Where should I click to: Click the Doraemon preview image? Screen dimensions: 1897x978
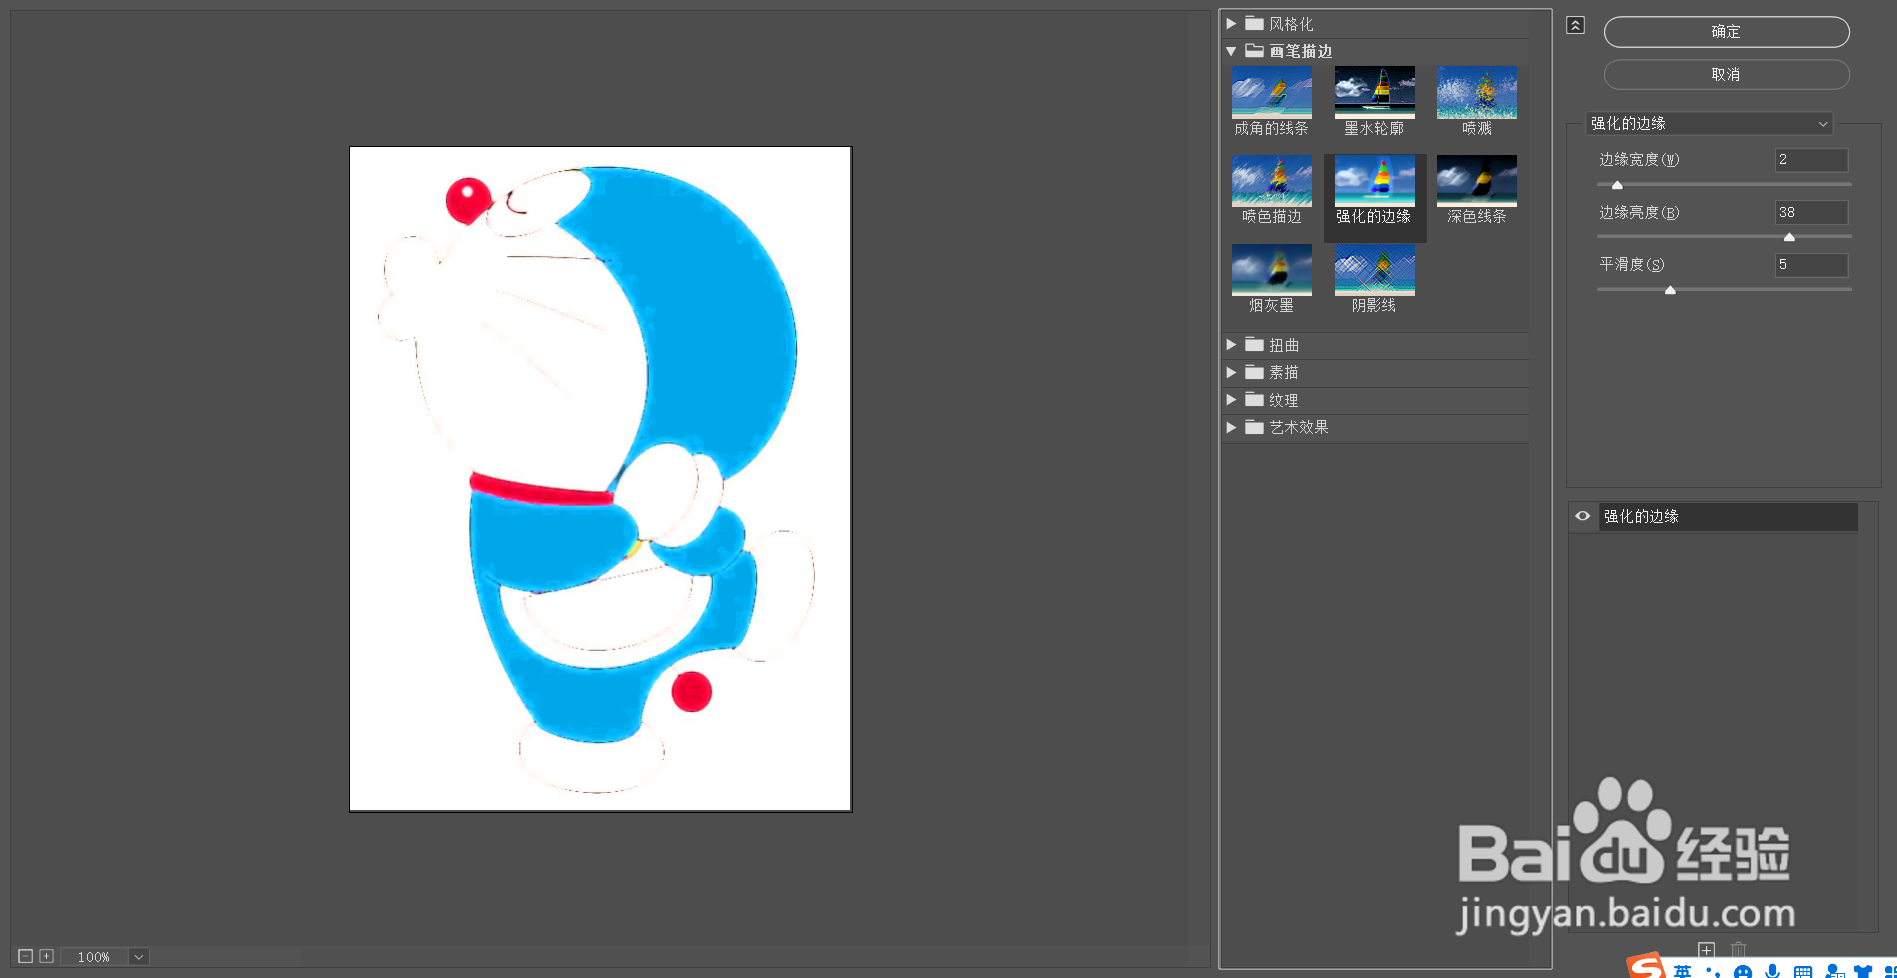600,479
